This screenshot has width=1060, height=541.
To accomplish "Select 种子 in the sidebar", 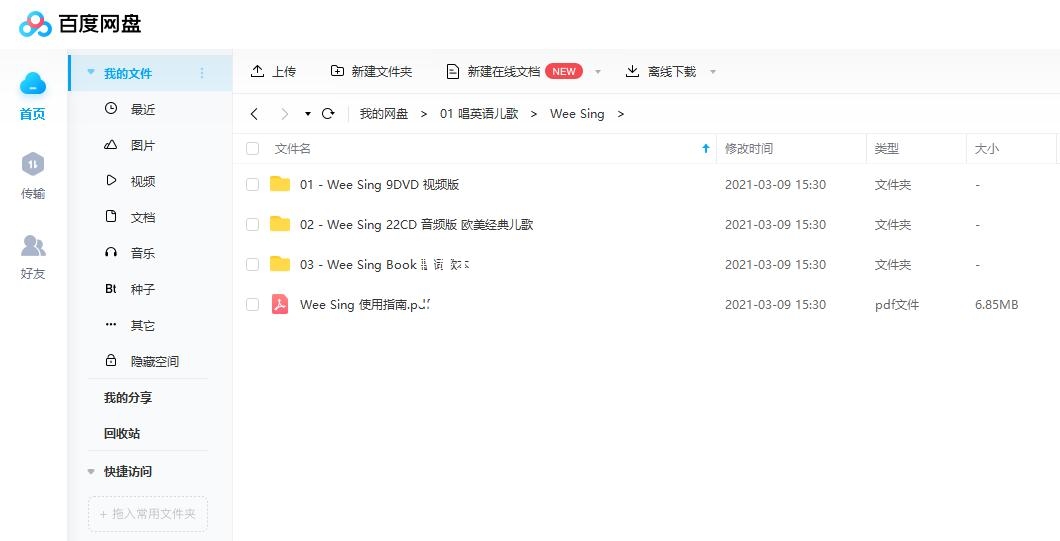I will [143, 289].
